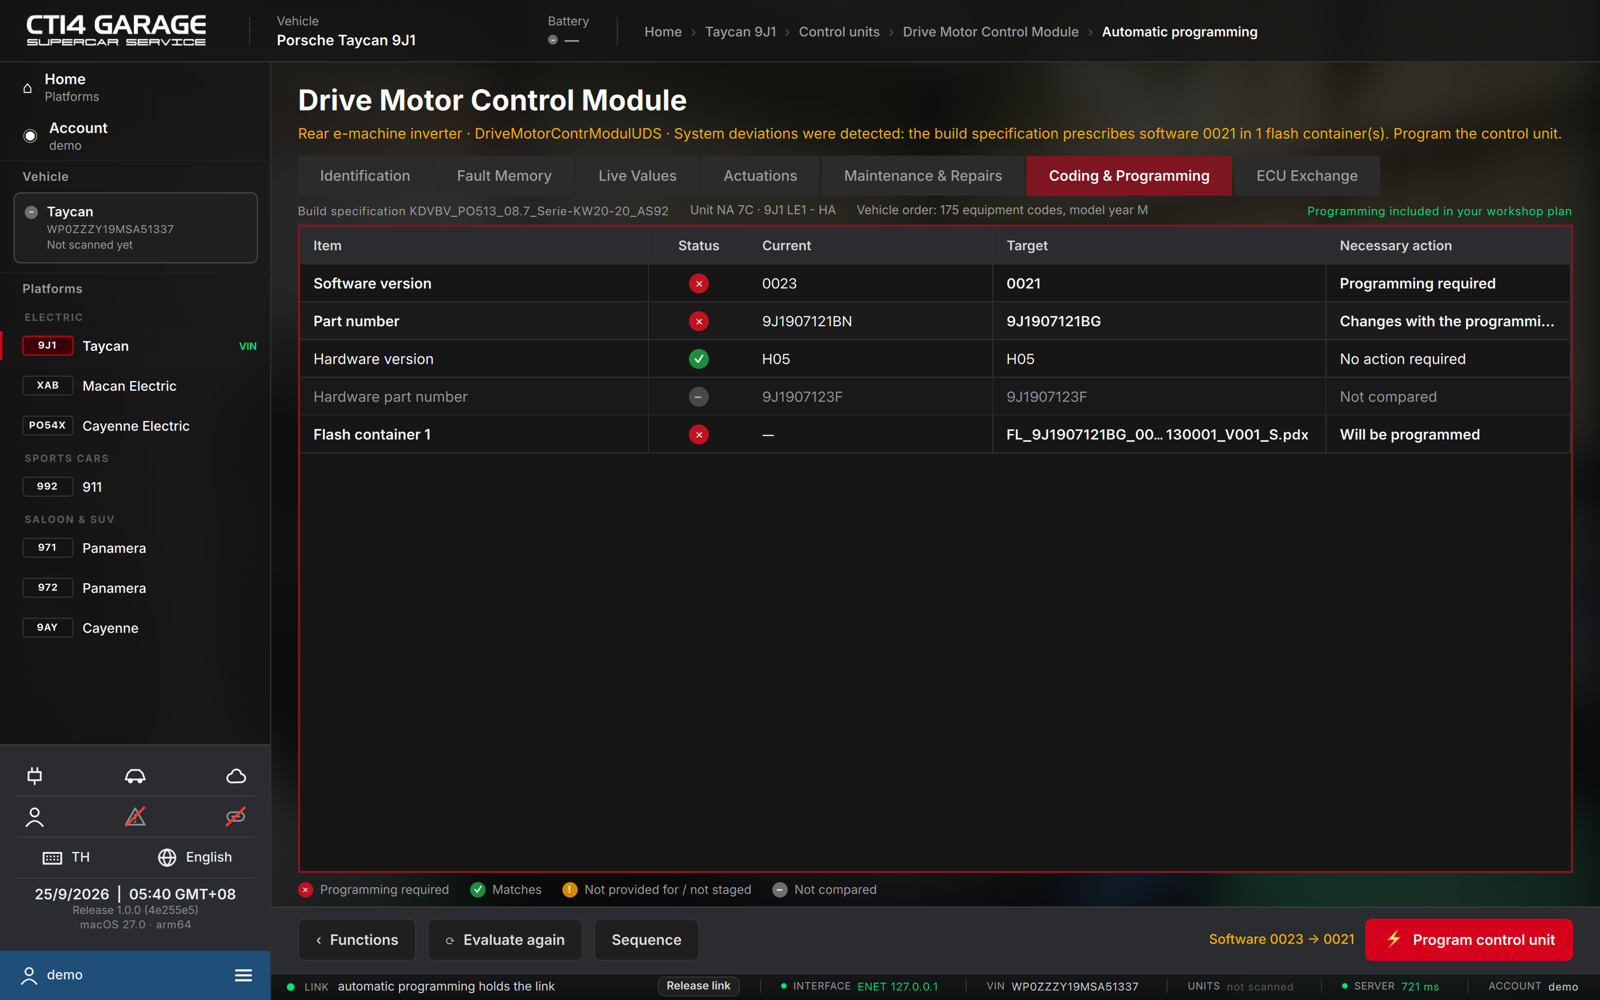The height and width of the screenshot is (1000, 1600).
Task: Open Home in the breadcrumb
Action: click(663, 32)
